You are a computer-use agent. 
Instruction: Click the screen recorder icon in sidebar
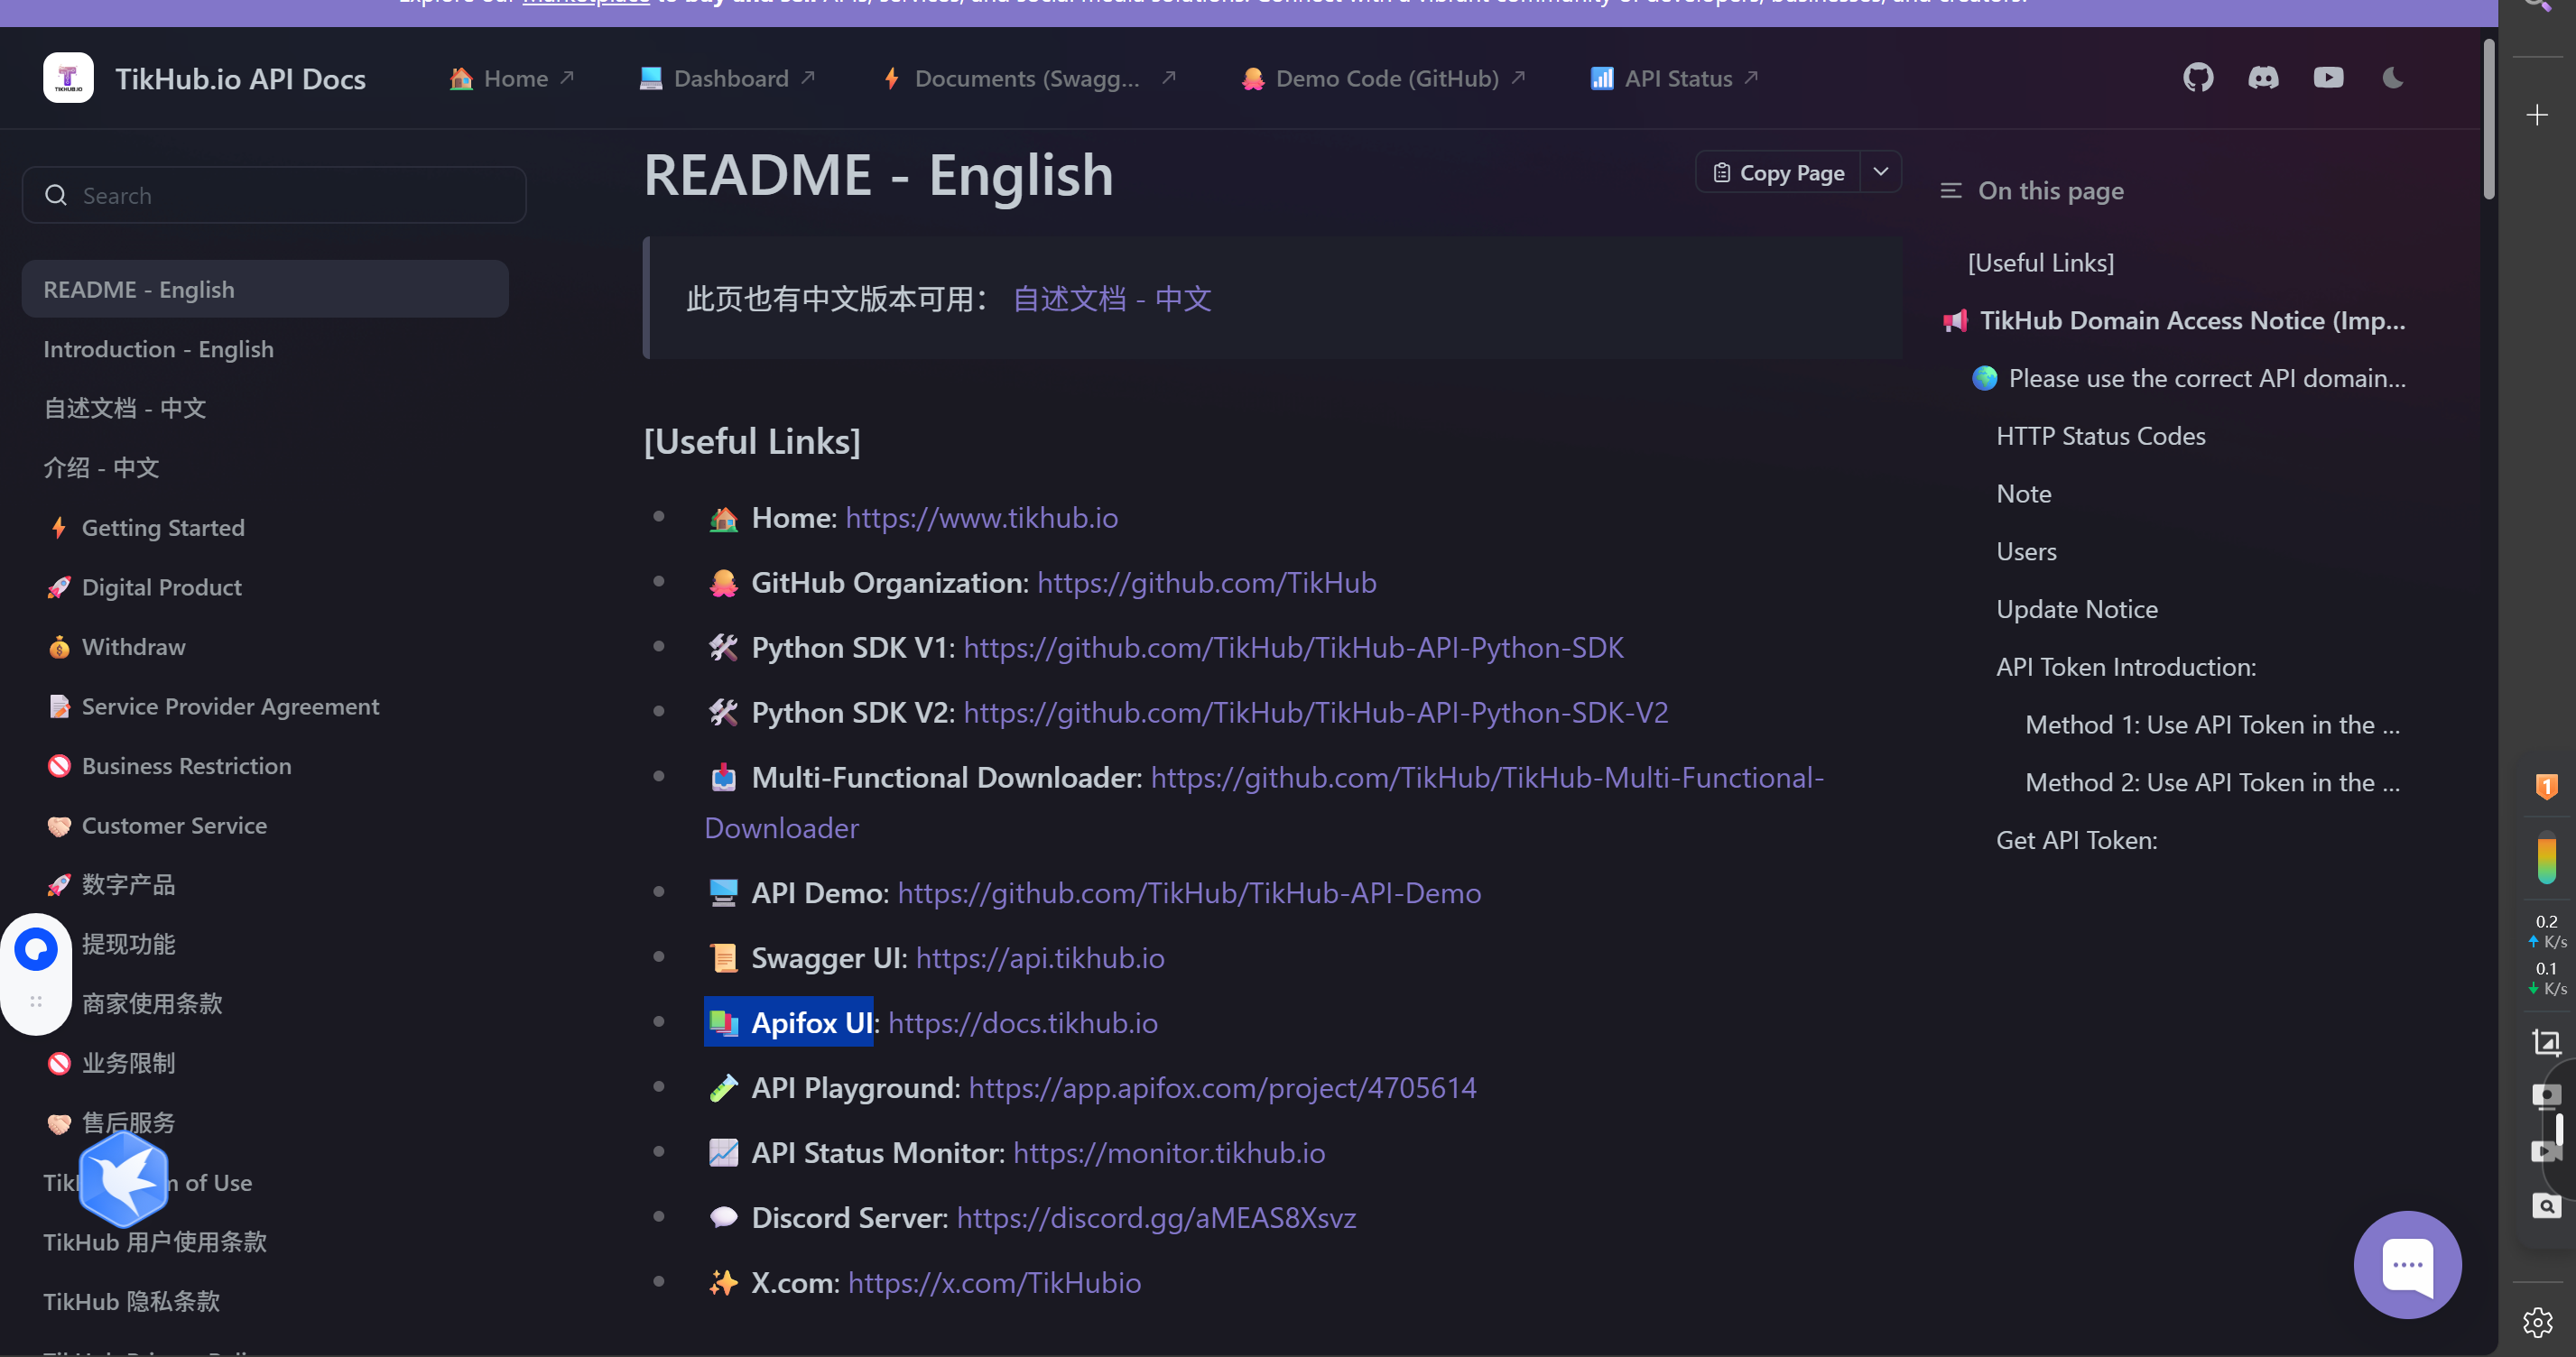[x=2546, y=1097]
